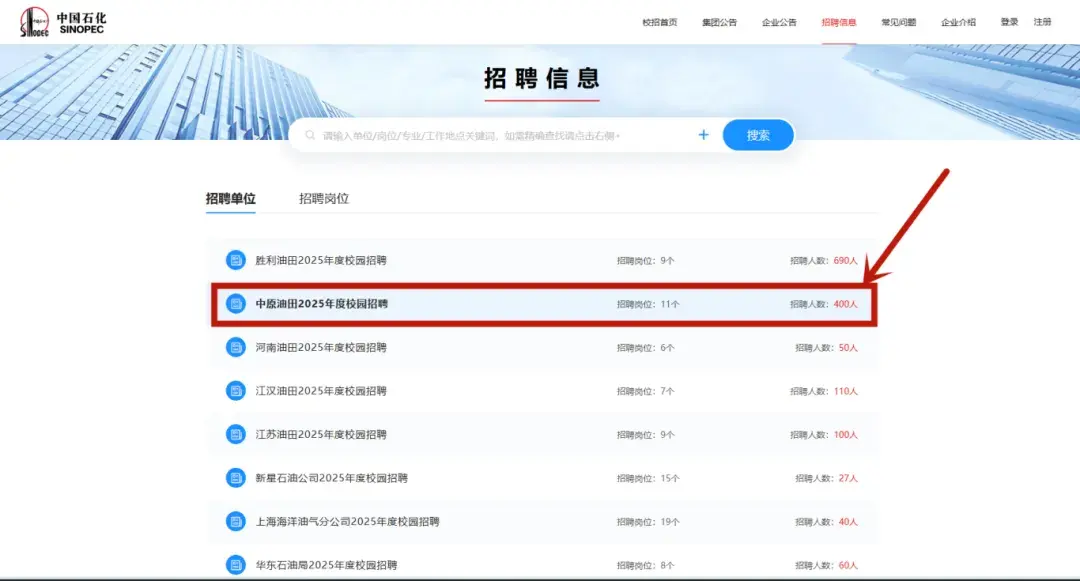Click the calendar icon beside 江苏油田 recruitment
This screenshot has height=581, width=1080.
pos(235,434)
